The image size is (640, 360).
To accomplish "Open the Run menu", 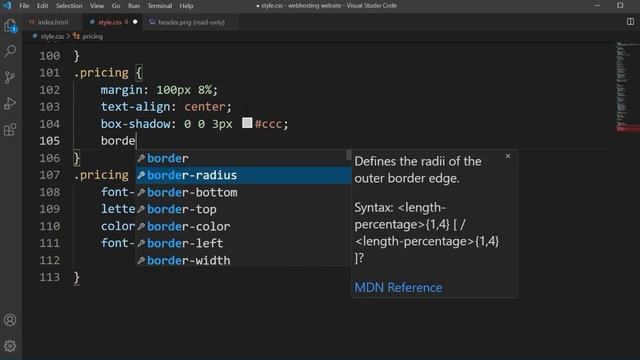I will click(x=134, y=6).
